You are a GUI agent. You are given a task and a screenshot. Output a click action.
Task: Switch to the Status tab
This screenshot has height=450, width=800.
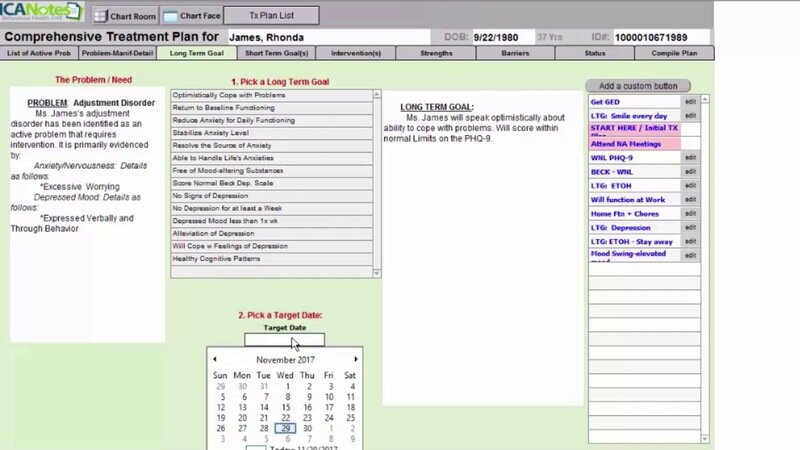coord(595,53)
